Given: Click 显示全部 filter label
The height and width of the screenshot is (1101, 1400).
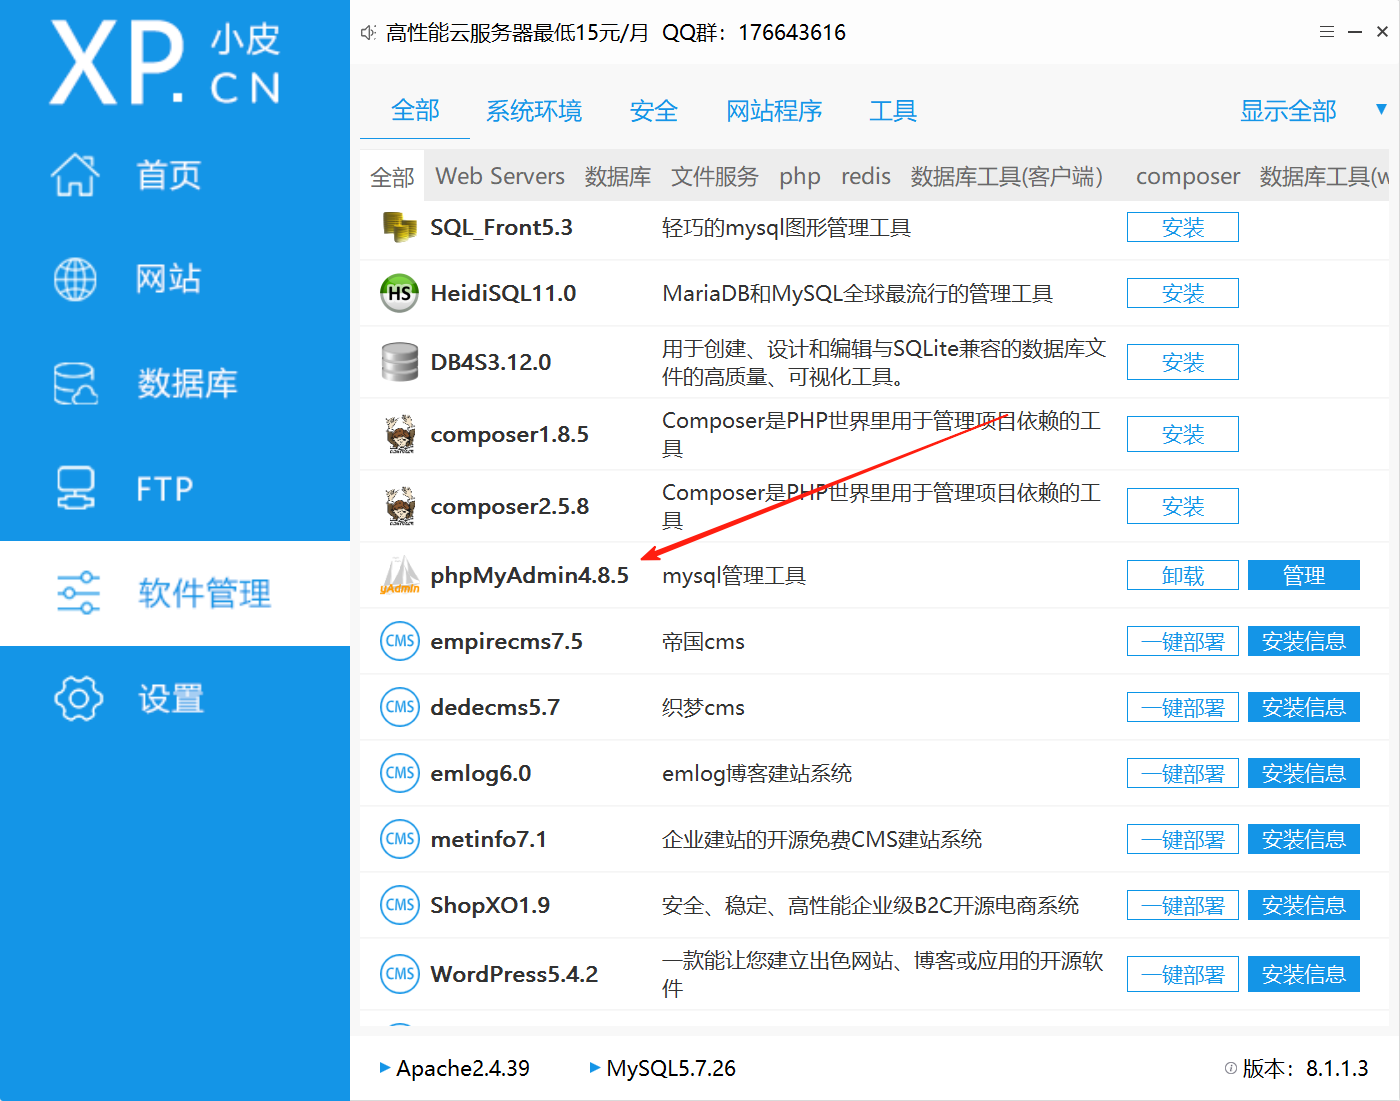Looking at the screenshot, I should click(1288, 111).
